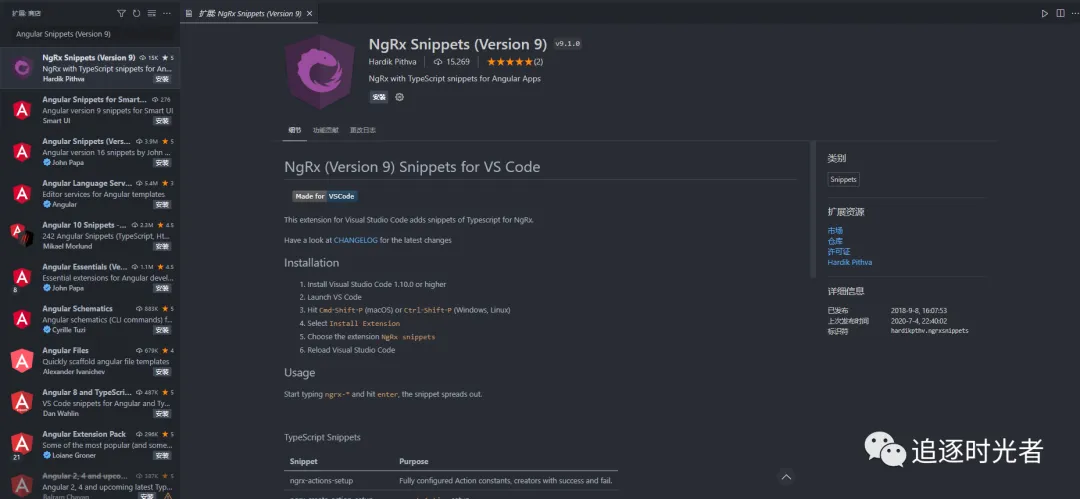The height and width of the screenshot is (499, 1080).
Task: Install the Angular Language Service extension
Action: coord(162,205)
